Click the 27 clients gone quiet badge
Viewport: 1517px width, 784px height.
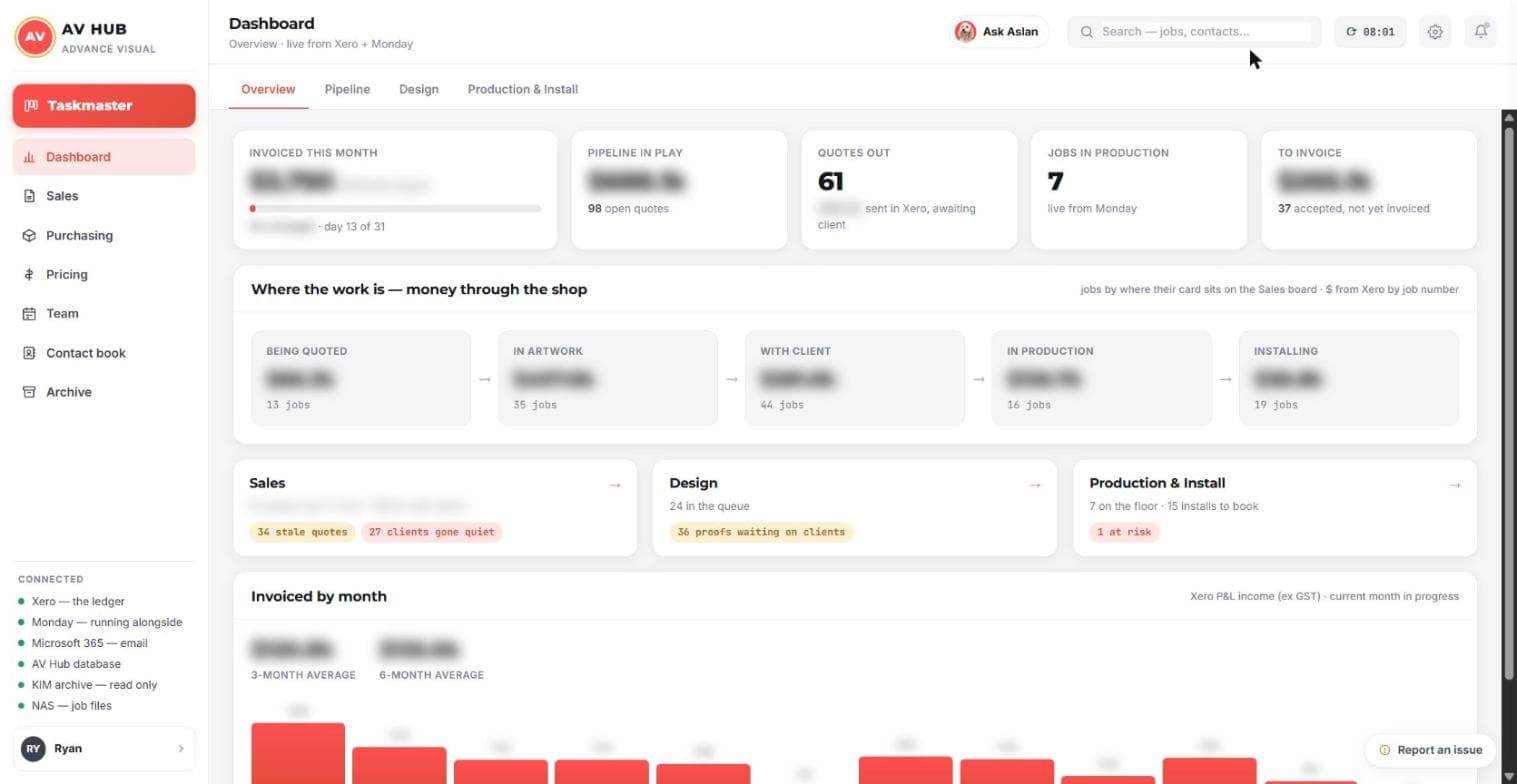(432, 532)
